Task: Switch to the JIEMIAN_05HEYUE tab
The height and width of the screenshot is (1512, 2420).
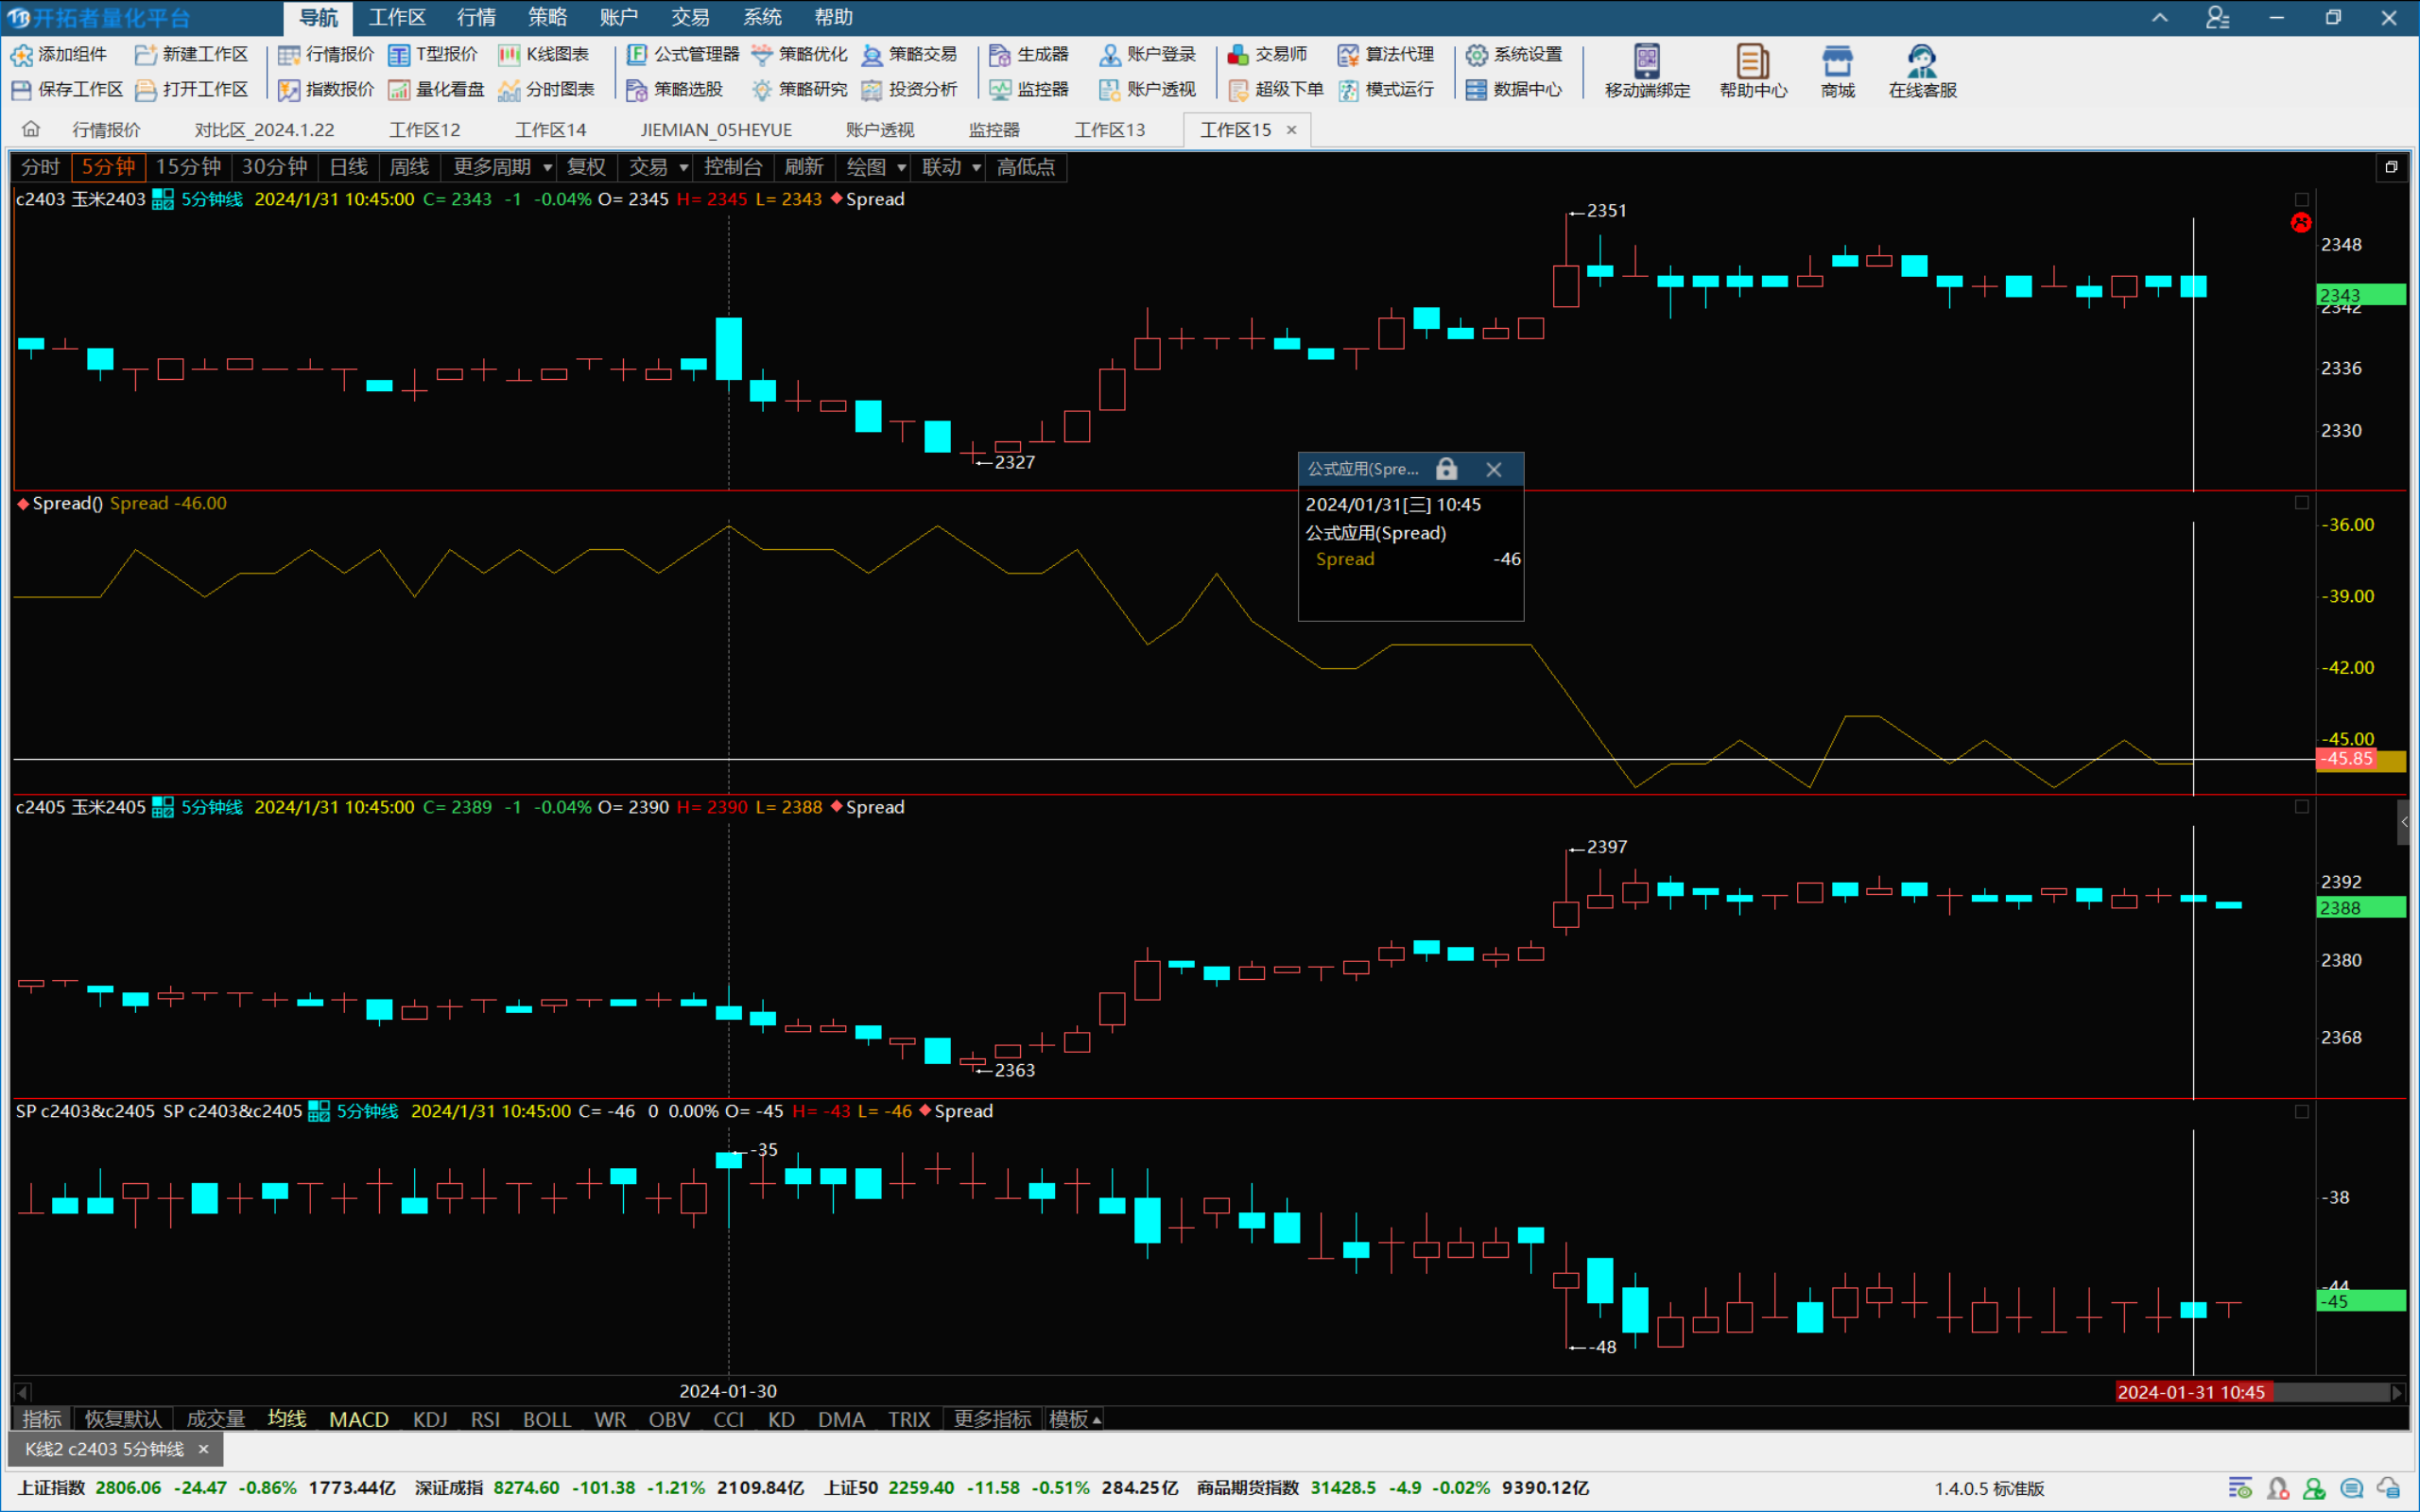Action: coord(716,130)
